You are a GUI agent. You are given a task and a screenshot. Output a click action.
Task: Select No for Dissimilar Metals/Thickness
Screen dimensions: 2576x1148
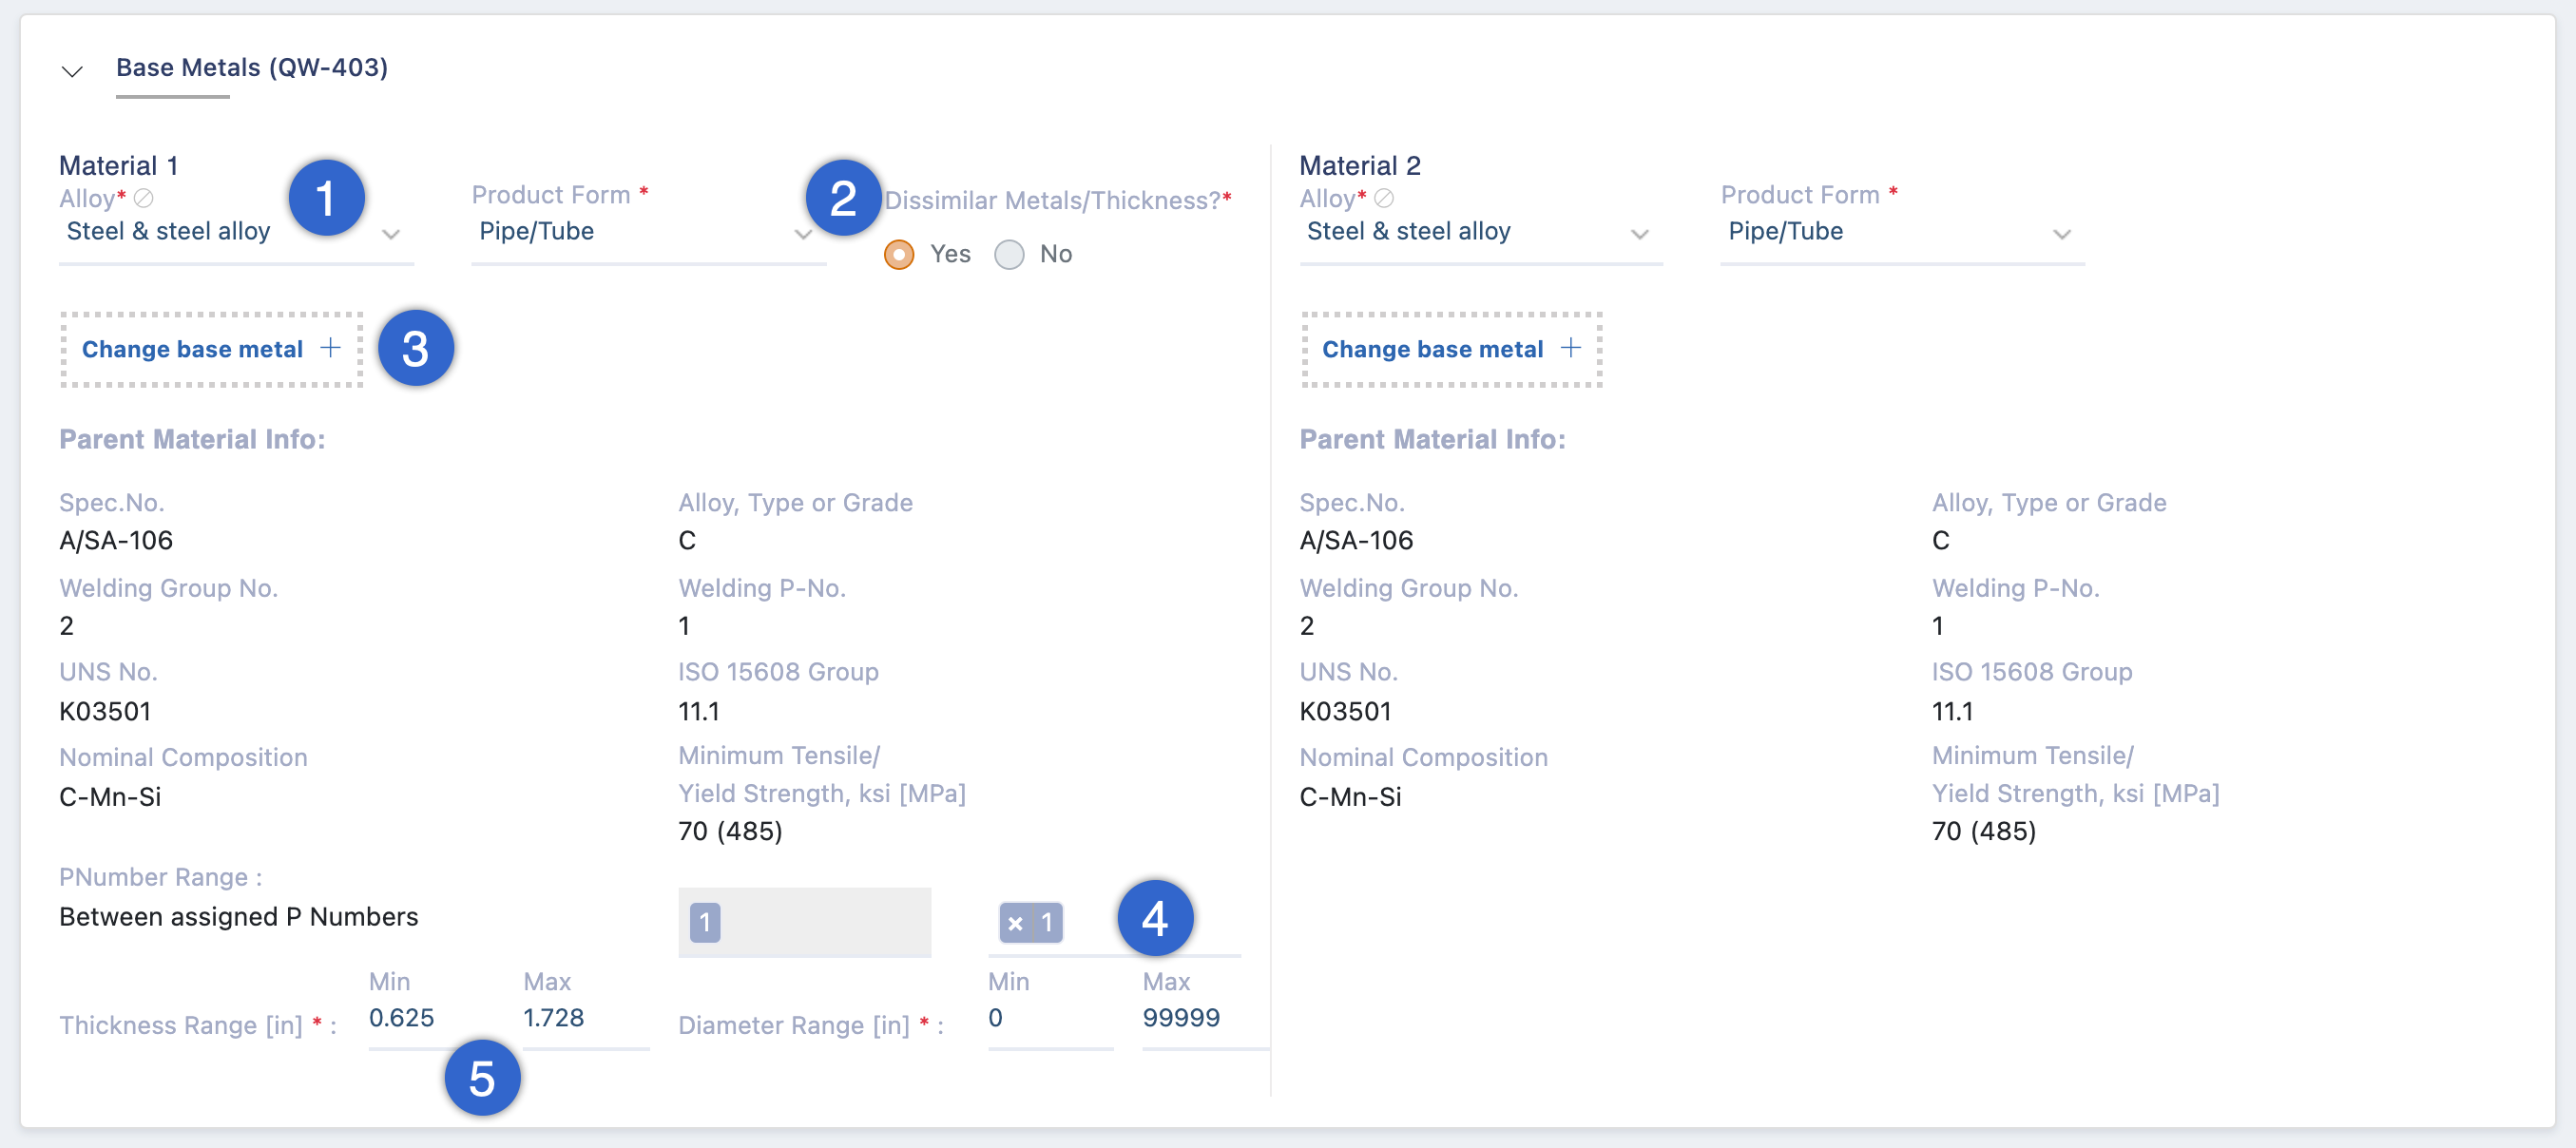tap(1009, 255)
